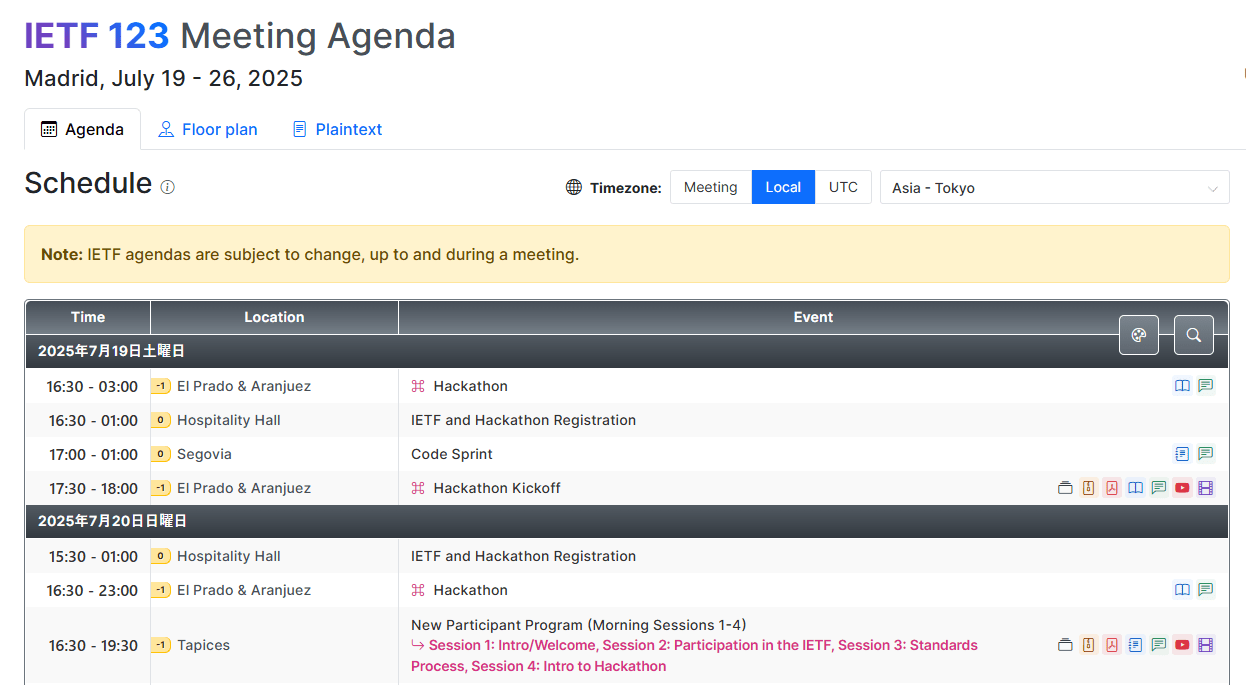Open search button in schedule table header
The image size is (1246, 685).
point(1193,335)
